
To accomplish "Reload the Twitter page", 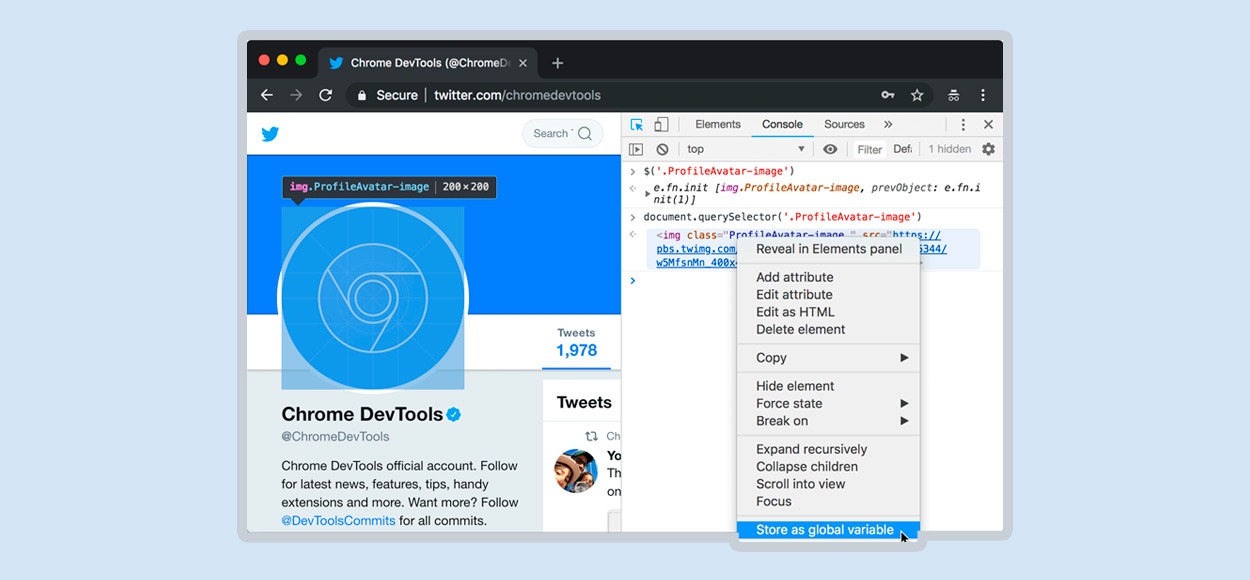I will click(x=325, y=95).
